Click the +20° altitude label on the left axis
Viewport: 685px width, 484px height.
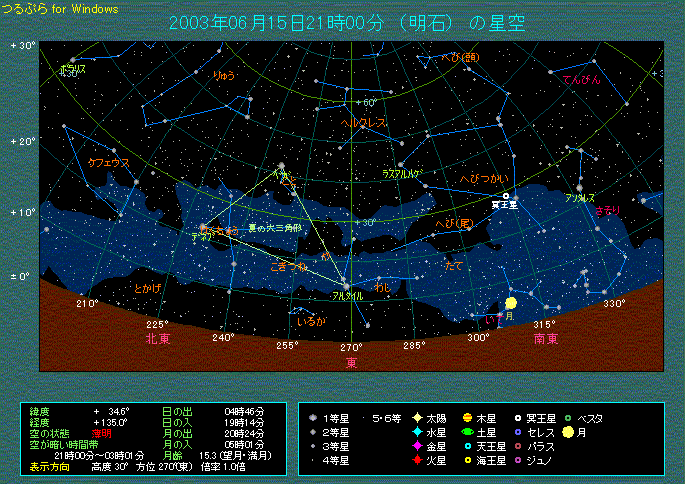23,142
